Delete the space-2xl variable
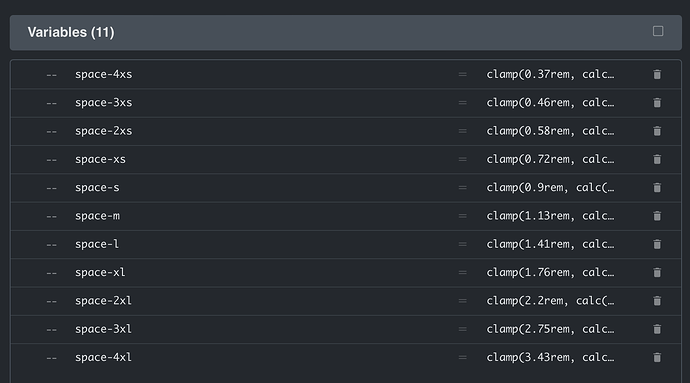Viewport: 690px width, 383px height. [657, 301]
